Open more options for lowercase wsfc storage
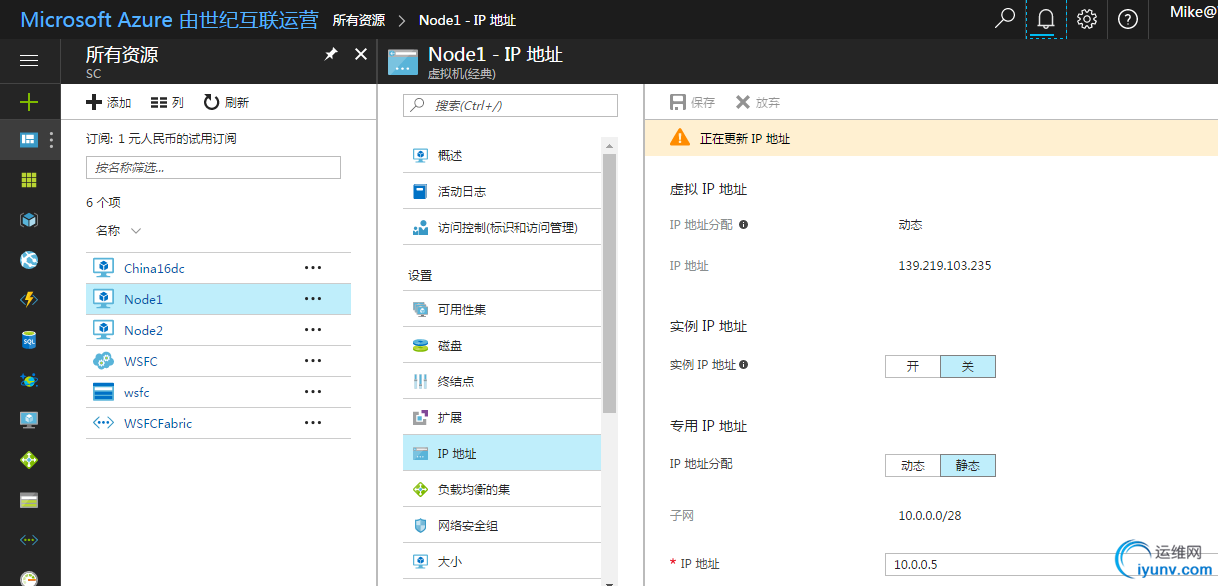 313,392
